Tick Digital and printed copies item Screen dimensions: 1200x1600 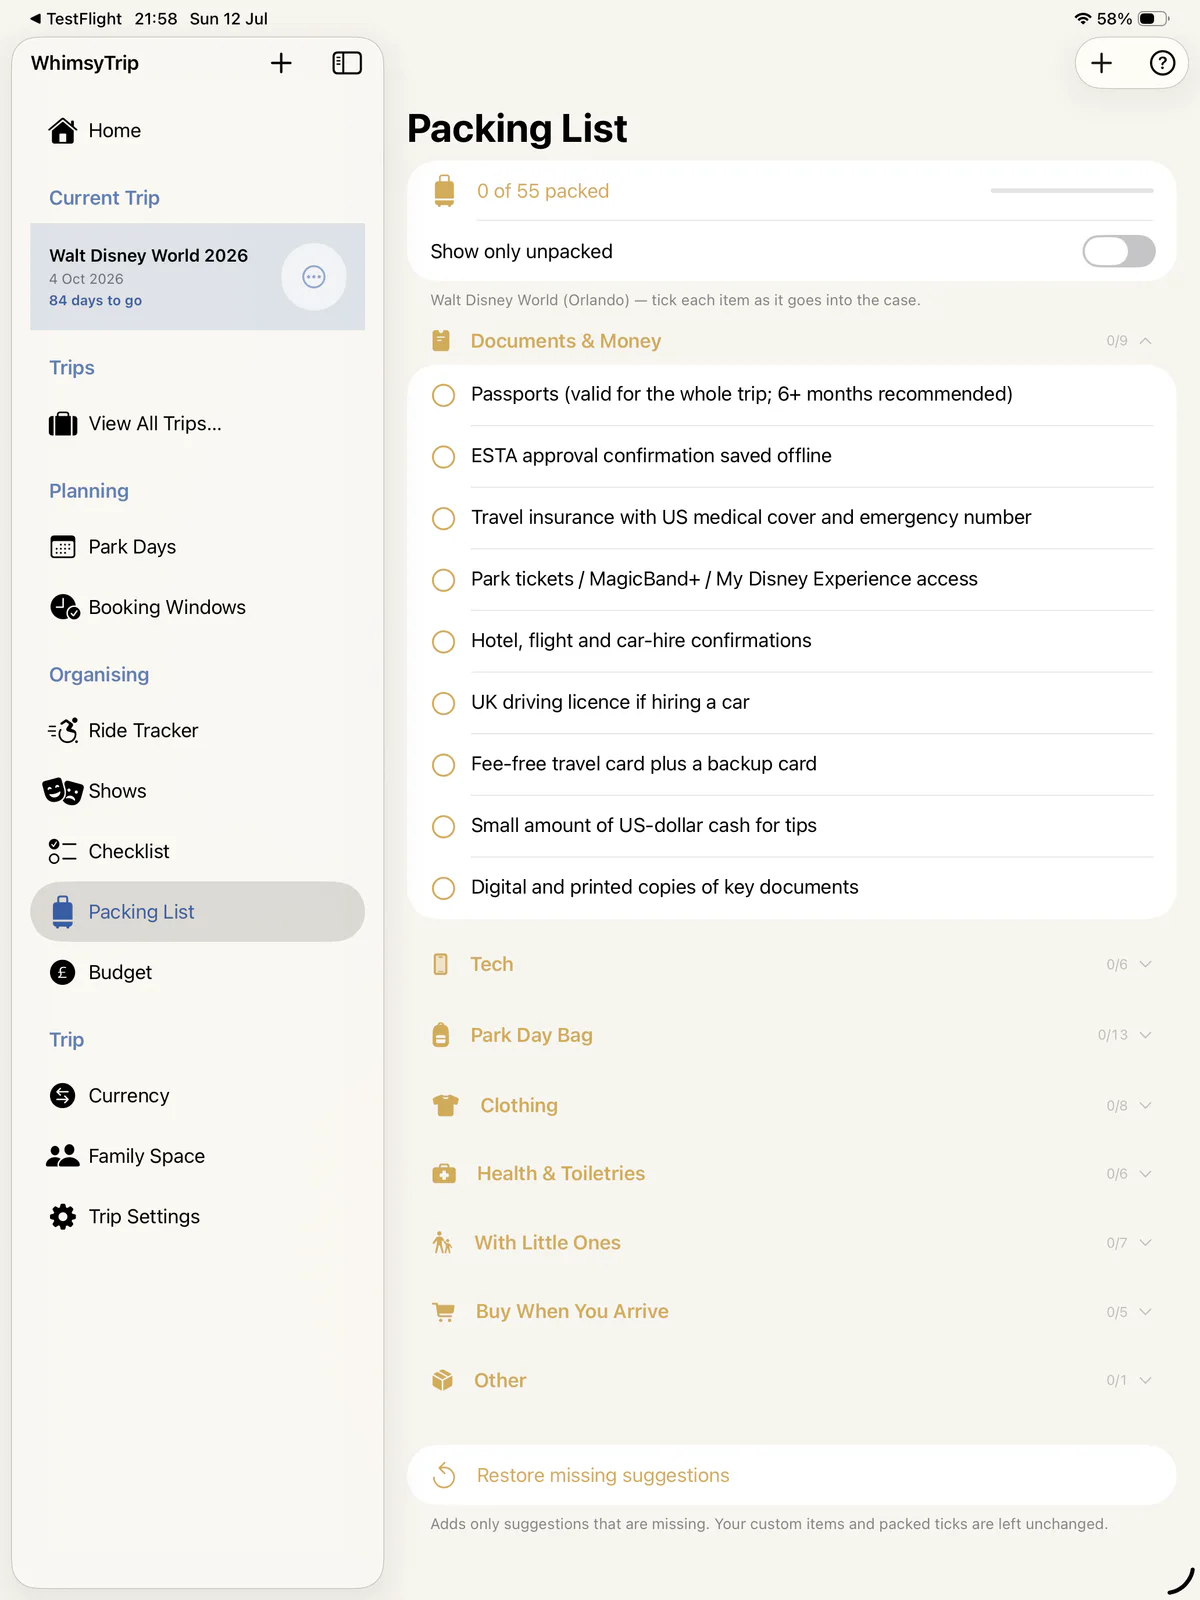coord(443,888)
